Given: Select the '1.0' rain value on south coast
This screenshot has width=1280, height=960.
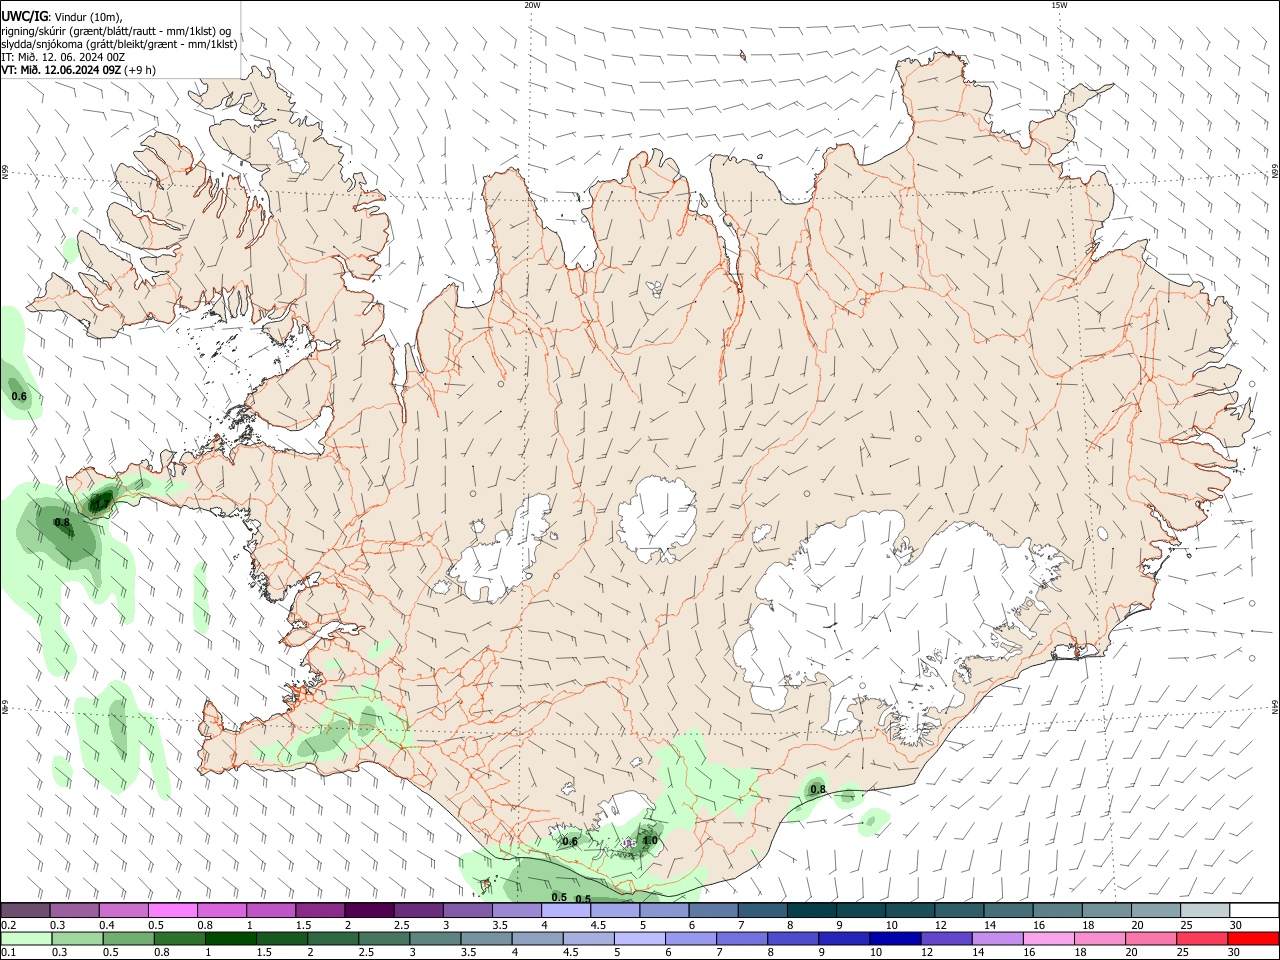Looking at the screenshot, I should coord(650,841).
